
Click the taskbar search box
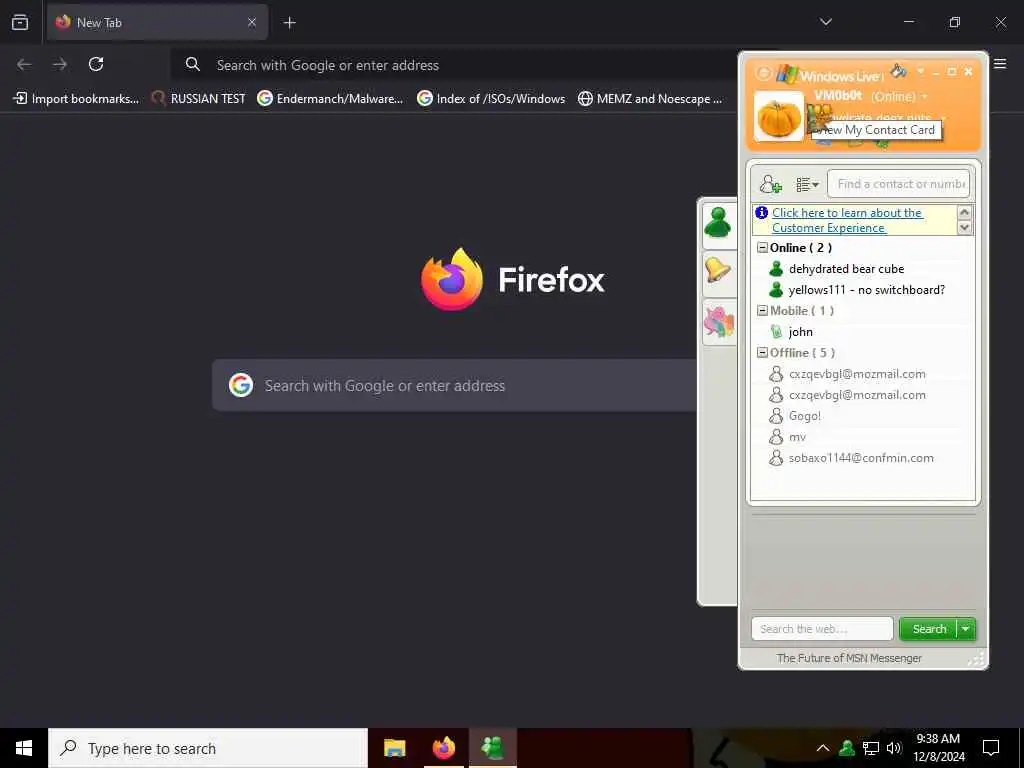[208, 748]
